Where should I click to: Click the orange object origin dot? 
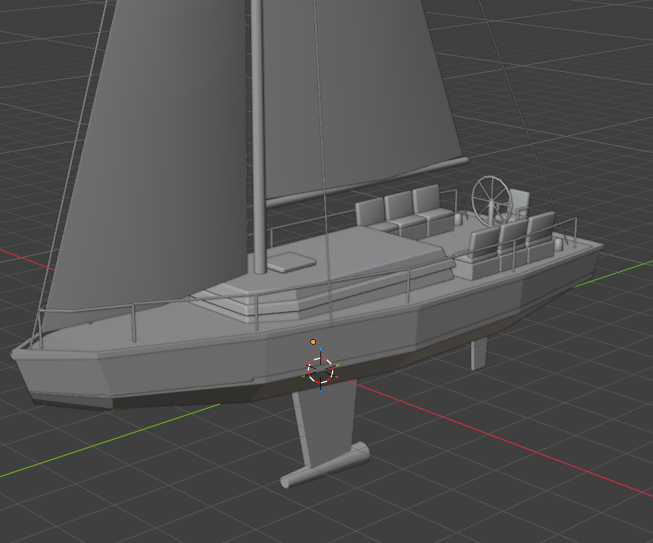pos(313,342)
